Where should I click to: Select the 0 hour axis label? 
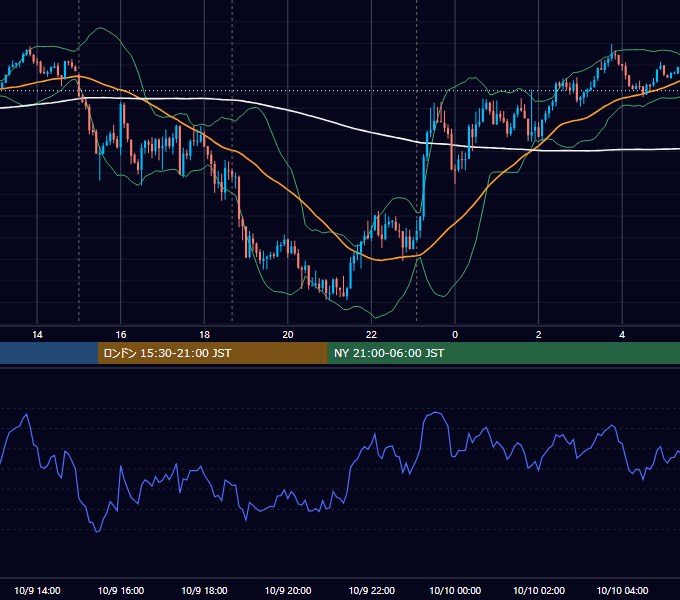point(455,335)
